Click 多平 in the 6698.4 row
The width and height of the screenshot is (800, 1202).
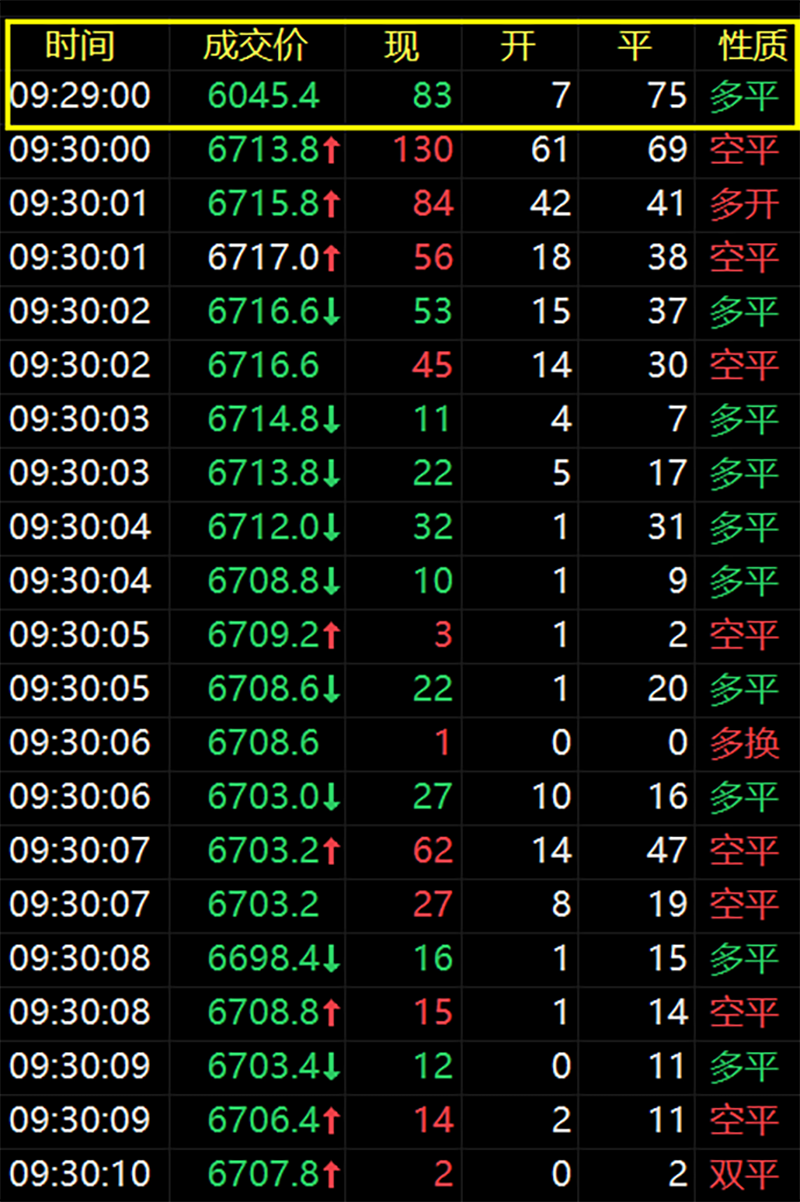(x=744, y=959)
